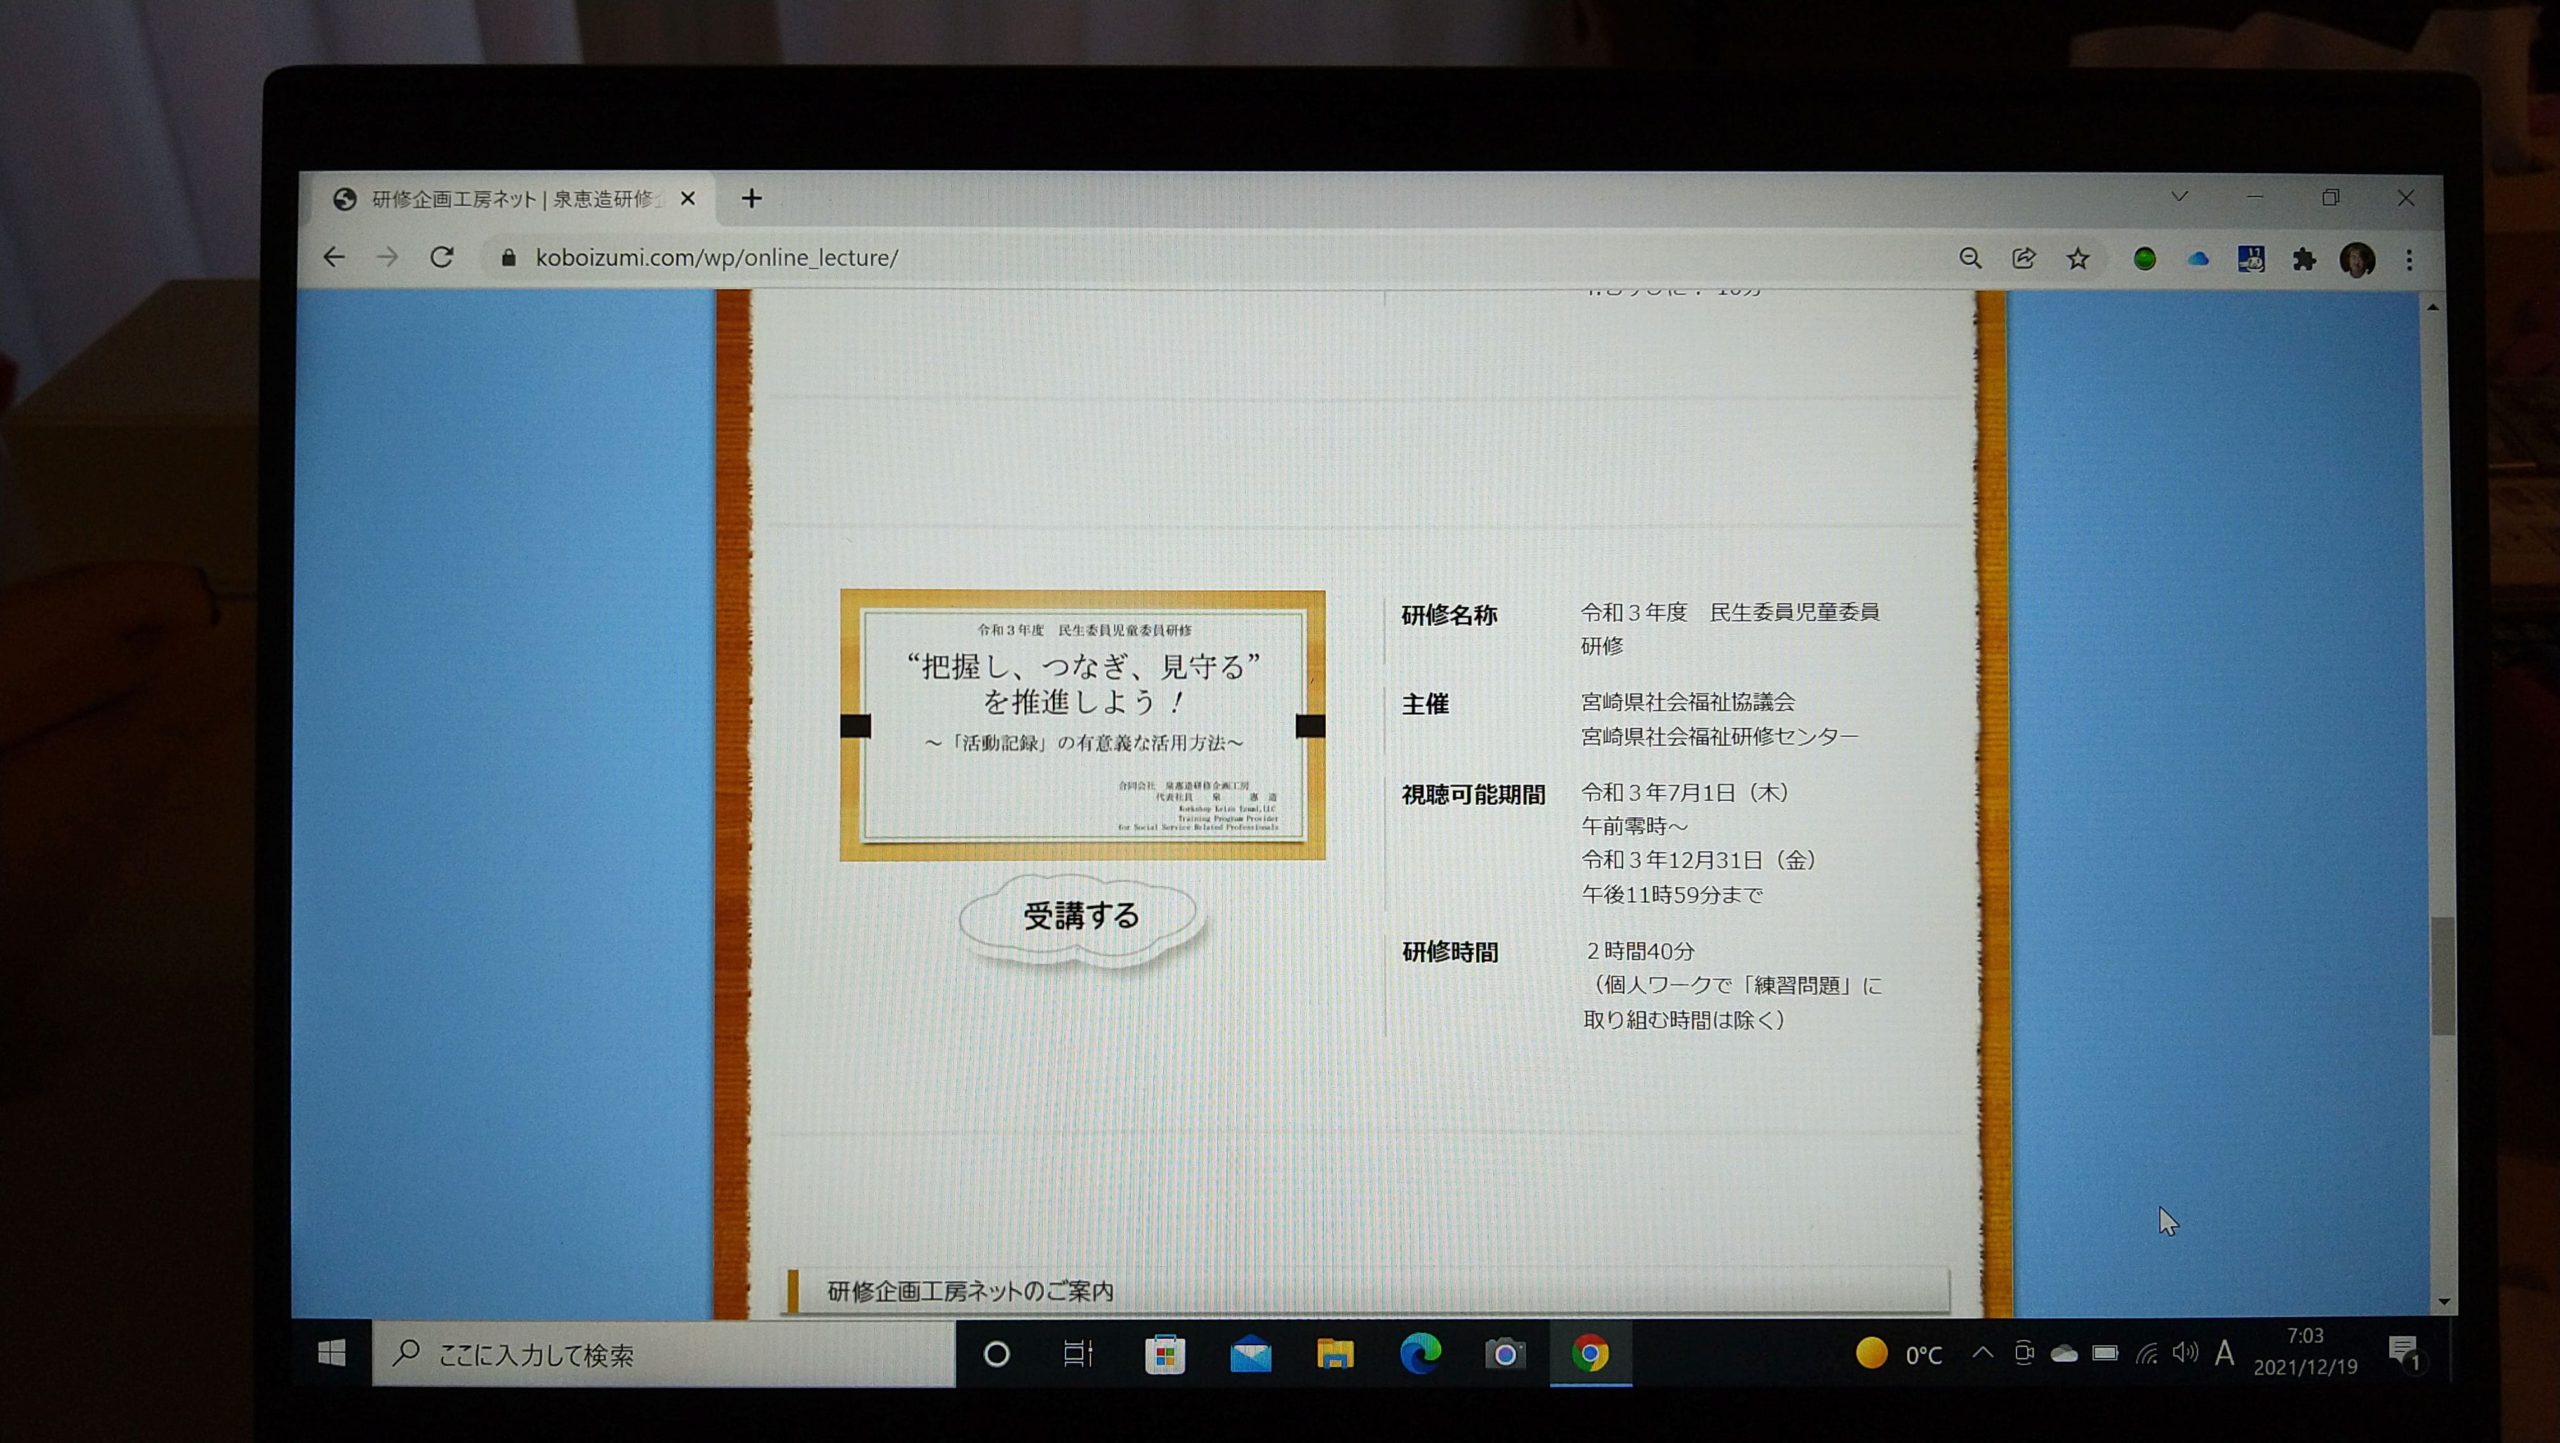Click the 研修企画工房ネットのご案内 heading

(970, 1291)
